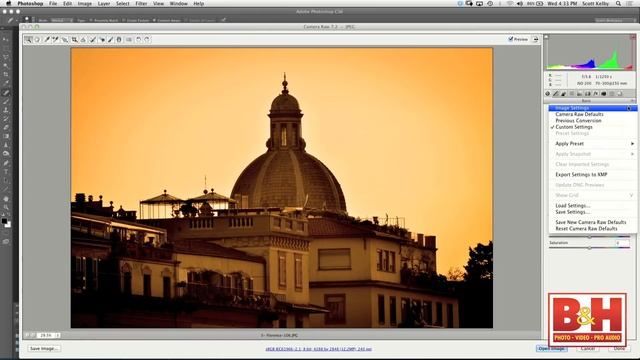This screenshot has height=360, width=640.
Task: Click the Florence image preview
Action: point(282,188)
